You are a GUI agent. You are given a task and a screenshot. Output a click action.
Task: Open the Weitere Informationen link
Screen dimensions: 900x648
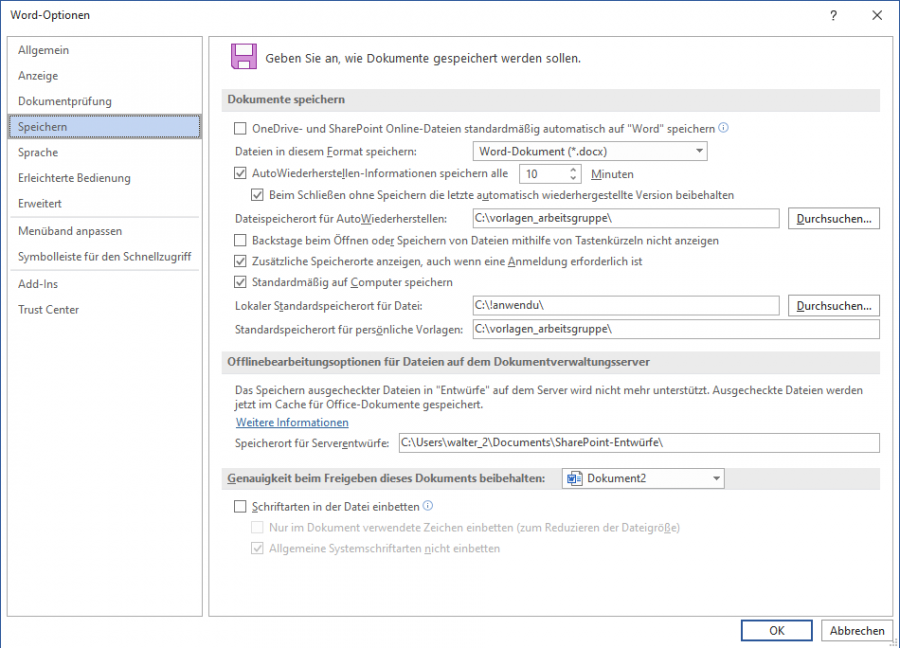(292, 422)
